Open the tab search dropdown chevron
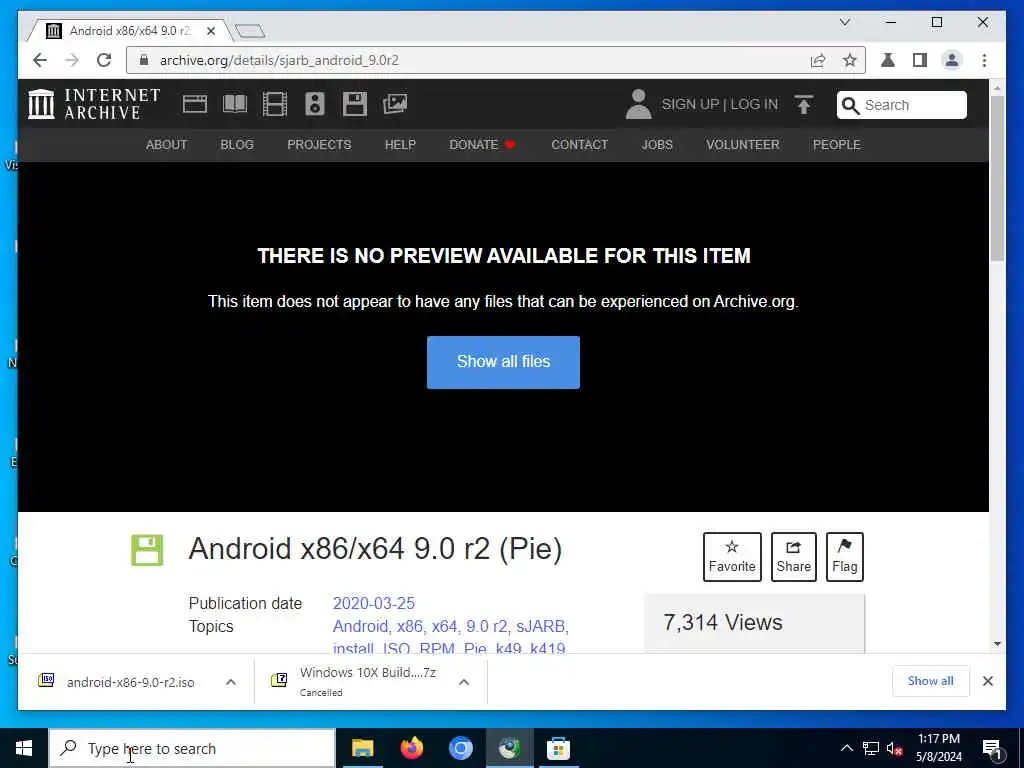The height and width of the screenshot is (768, 1024). tap(844, 22)
